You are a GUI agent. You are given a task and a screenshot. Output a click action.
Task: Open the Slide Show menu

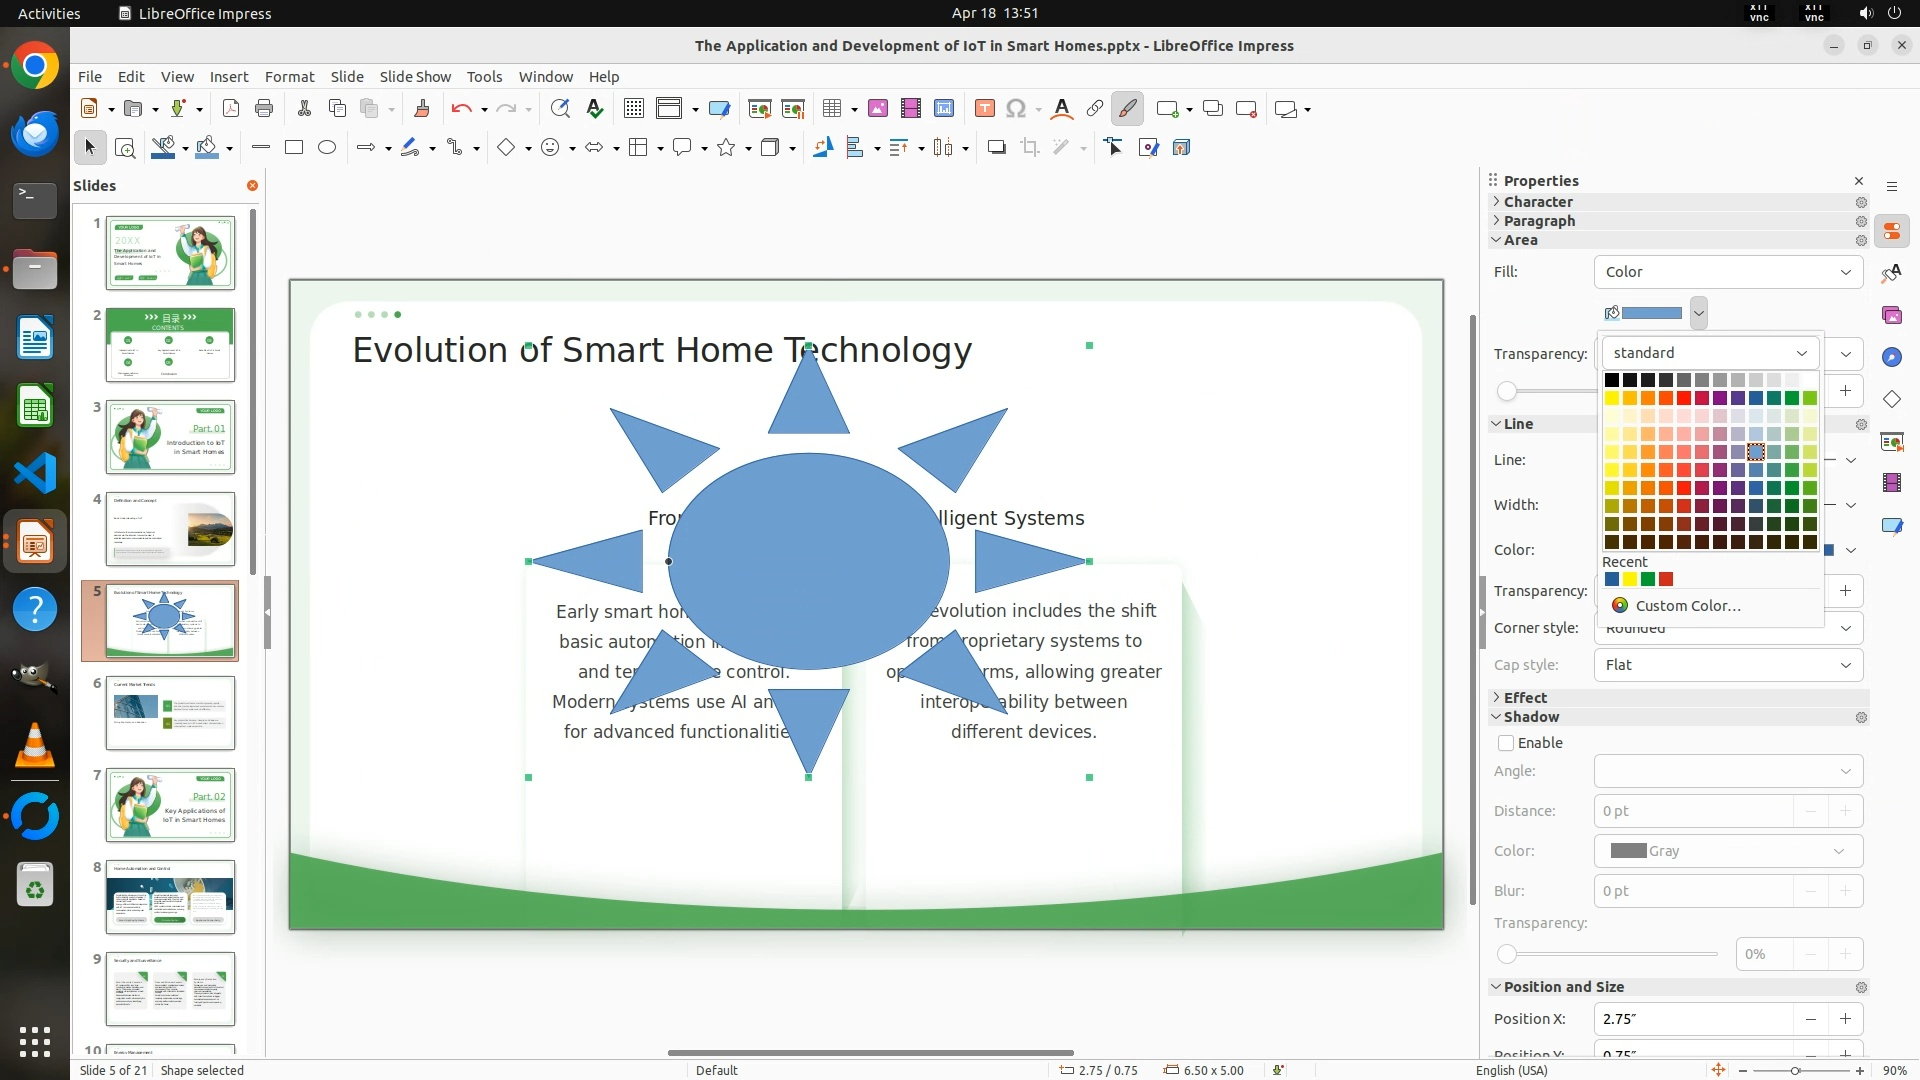tap(415, 77)
